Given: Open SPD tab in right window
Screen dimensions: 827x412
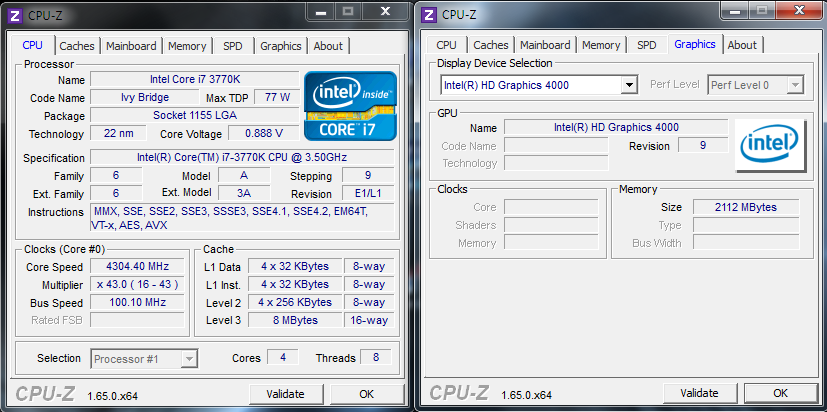Looking at the screenshot, I should [x=647, y=45].
